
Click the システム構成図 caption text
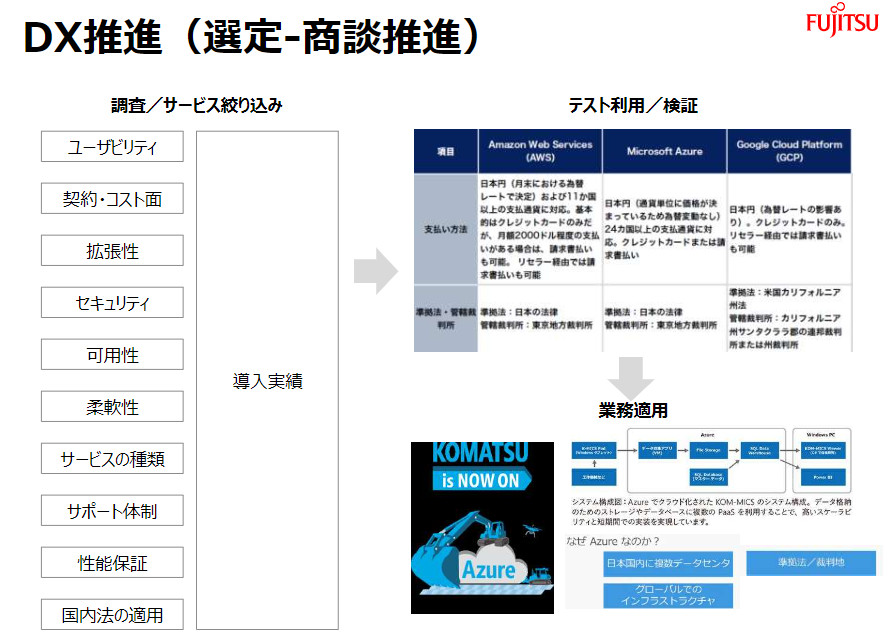pos(711,512)
